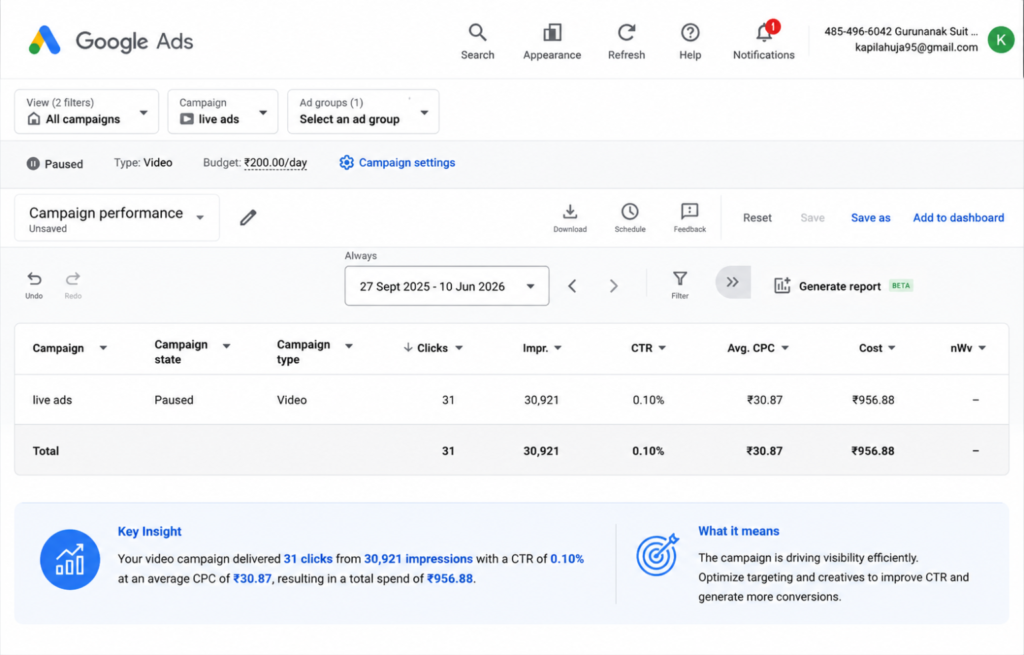Click the 0.10% CTR in Key Insight text
Image resolution: width=1024 pixels, height=655 pixels.
(x=567, y=559)
